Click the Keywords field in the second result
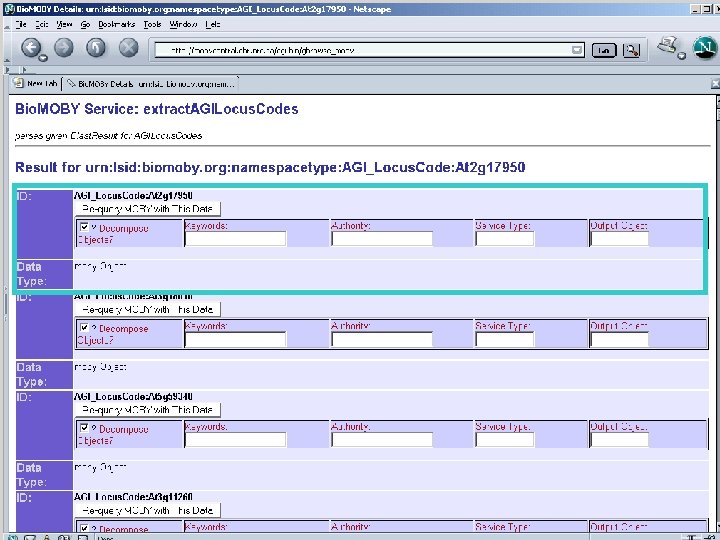Screen dimensions: 720x540 pyautogui.click(x=236, y=339)
